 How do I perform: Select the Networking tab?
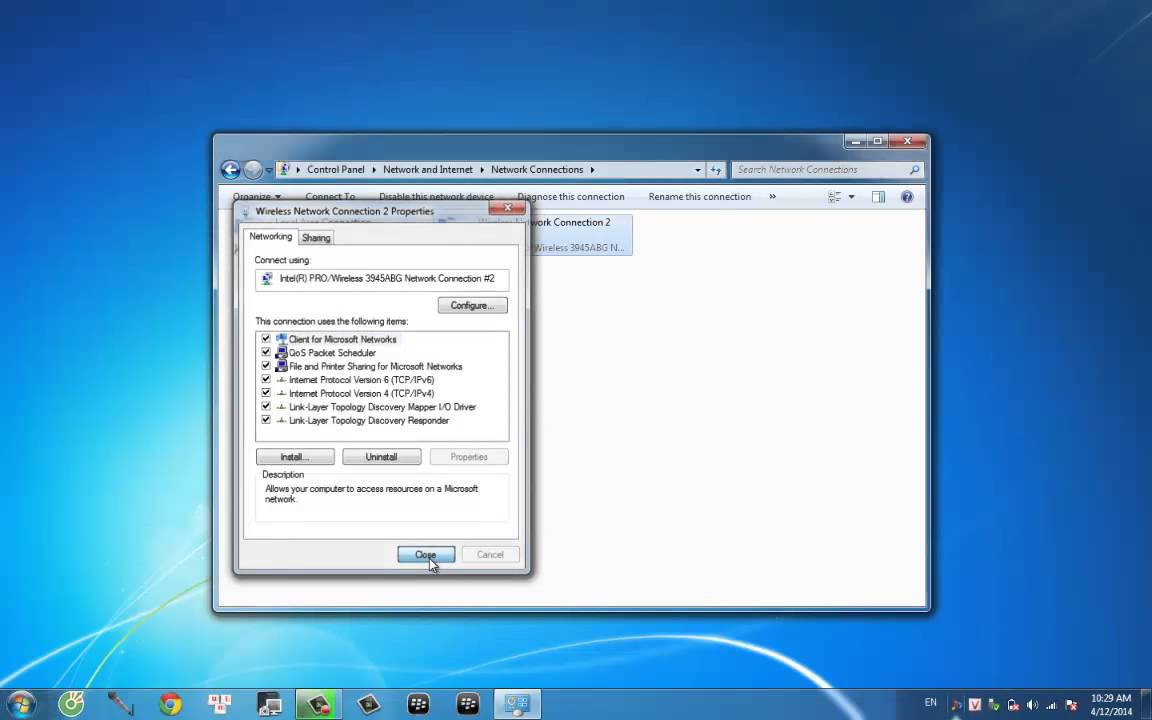click(x=270, y=237)
